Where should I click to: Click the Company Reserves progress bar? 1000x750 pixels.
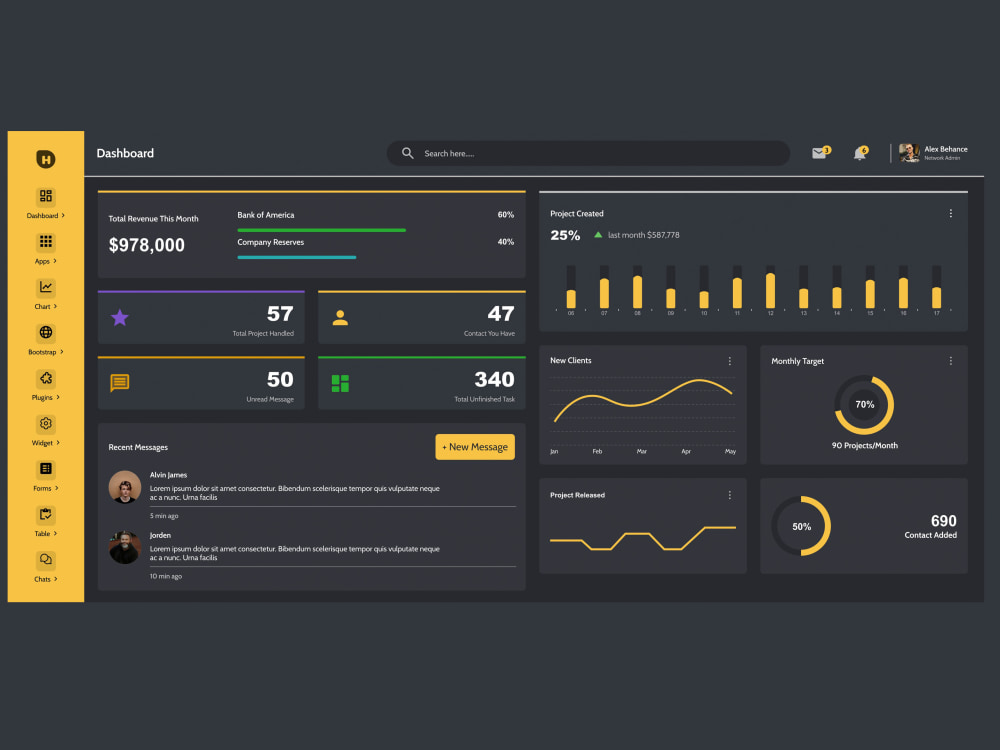(297, 257)
